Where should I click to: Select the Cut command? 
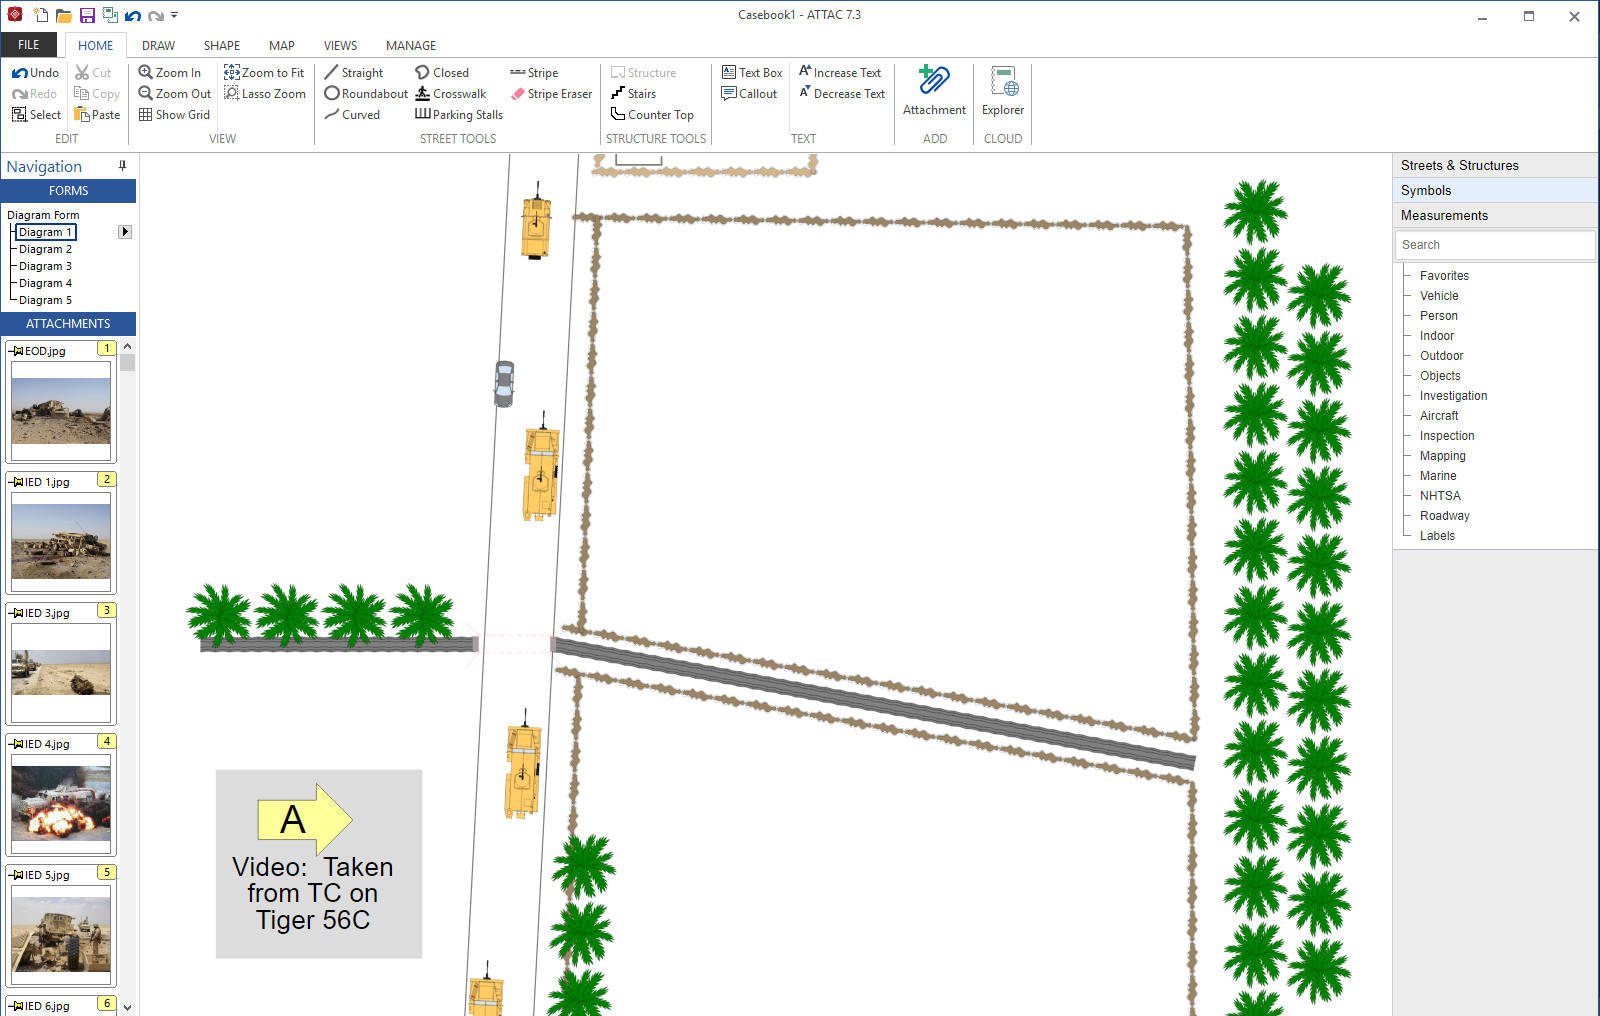tap(93, 72)
